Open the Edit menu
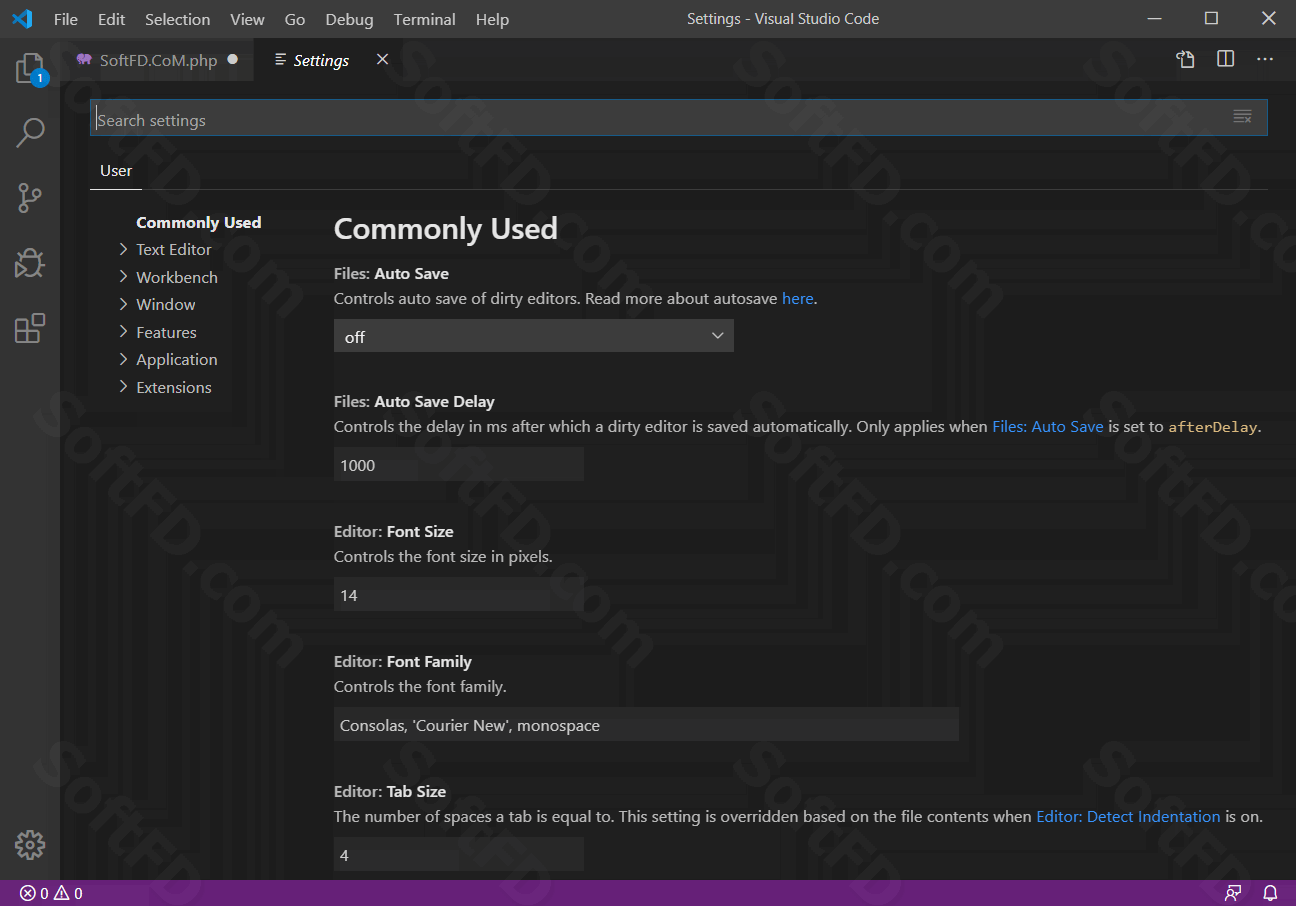 [x=112, y=19]
